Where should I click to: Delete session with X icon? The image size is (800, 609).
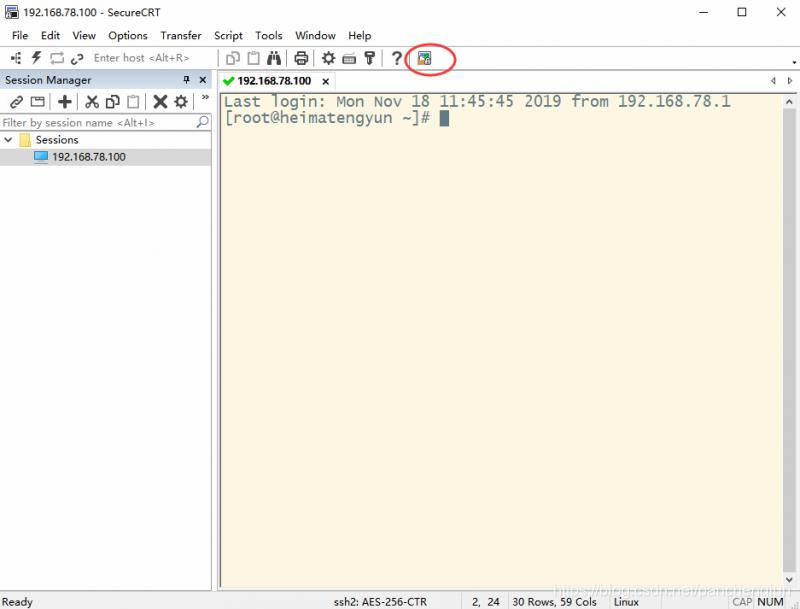pos(160,102)
